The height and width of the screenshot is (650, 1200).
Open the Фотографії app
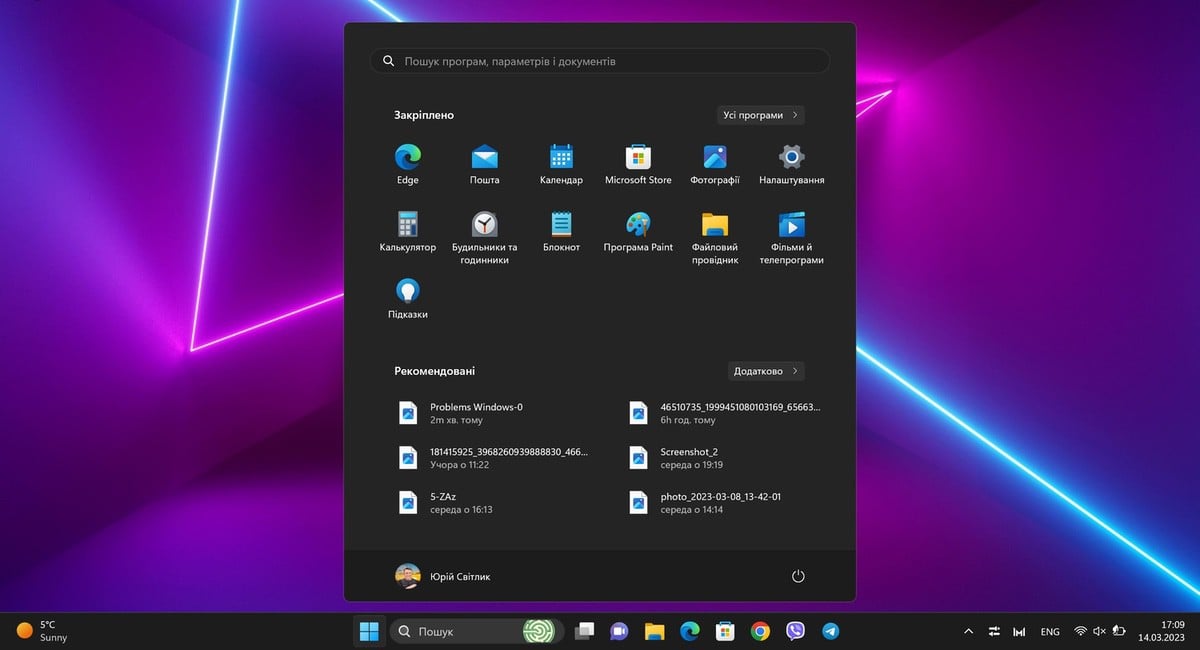point(715,164)
